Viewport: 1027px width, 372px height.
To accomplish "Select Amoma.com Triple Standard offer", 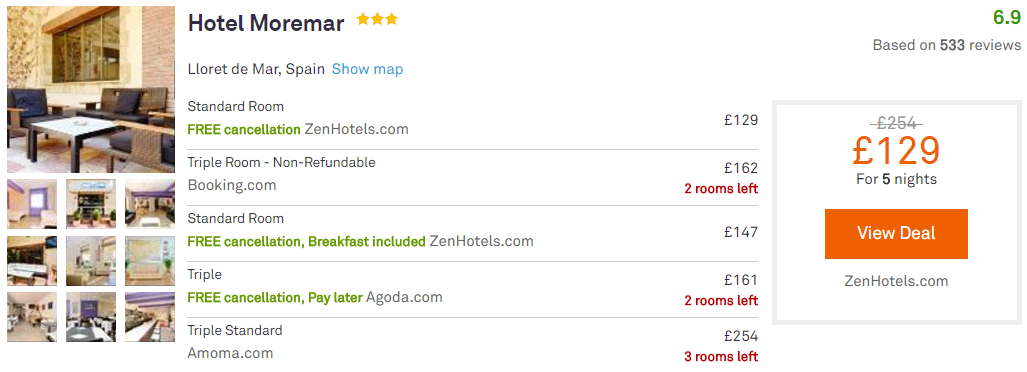I will (x=473, y=344).
